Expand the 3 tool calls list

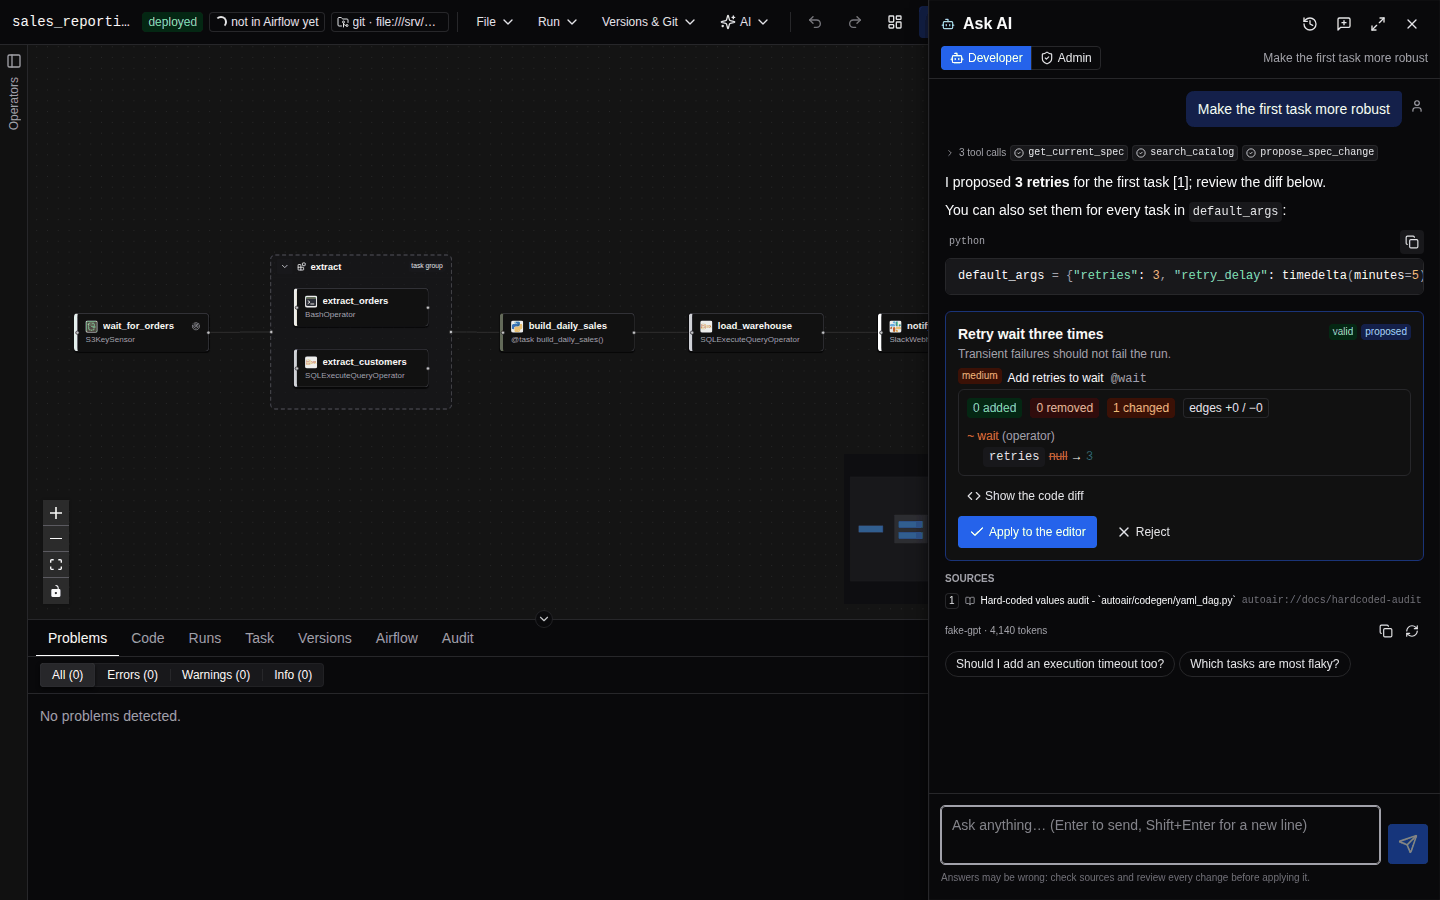[x=976, y=152]
